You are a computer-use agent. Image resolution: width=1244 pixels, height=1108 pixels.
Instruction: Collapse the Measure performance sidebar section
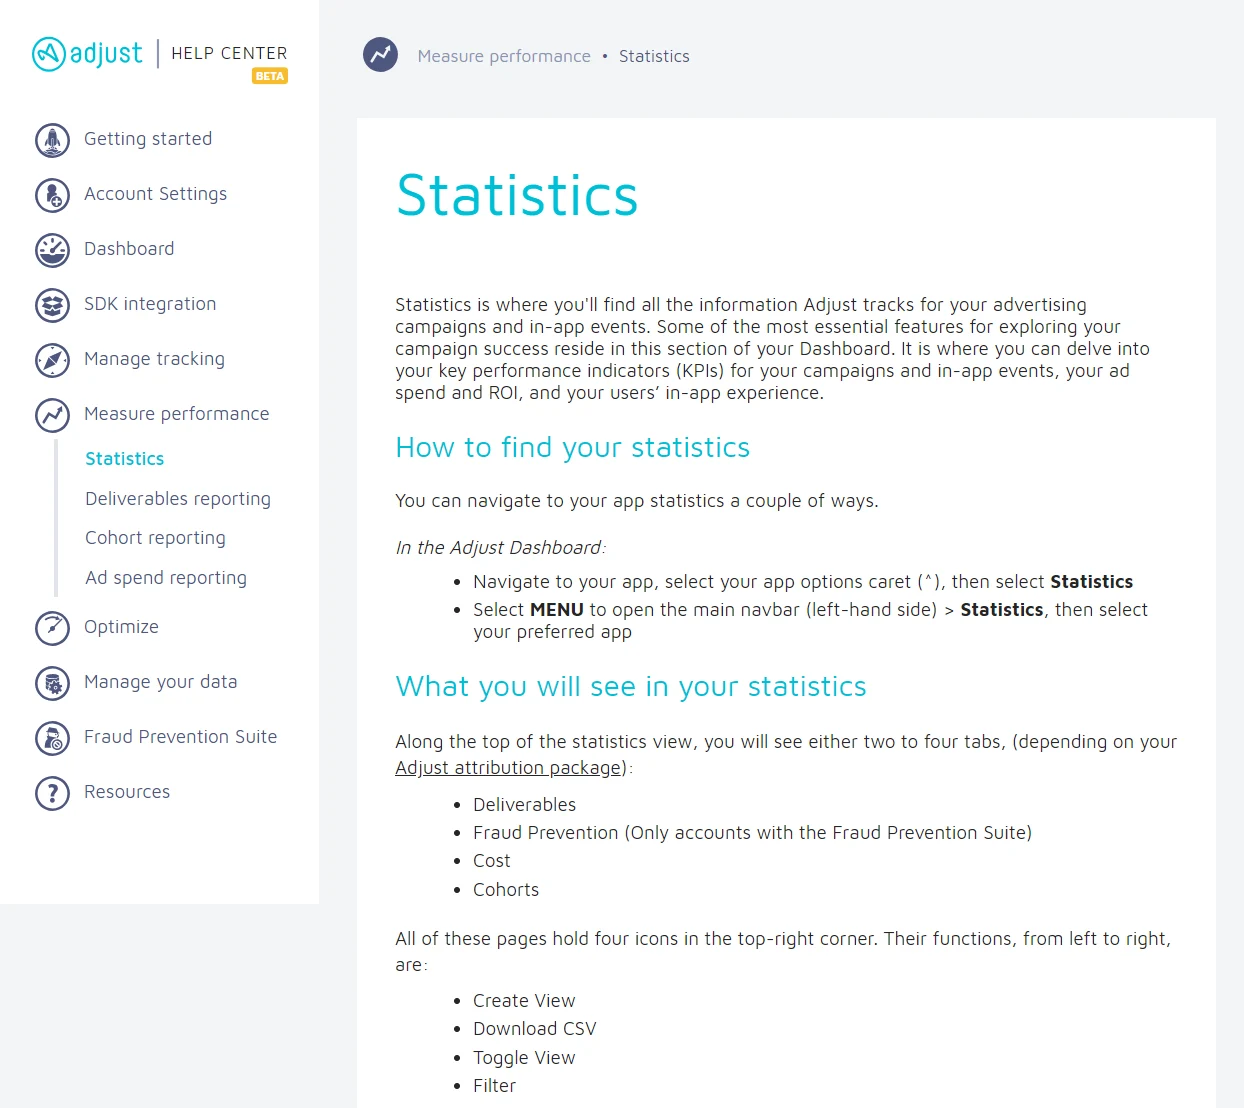tap(176, 414)
